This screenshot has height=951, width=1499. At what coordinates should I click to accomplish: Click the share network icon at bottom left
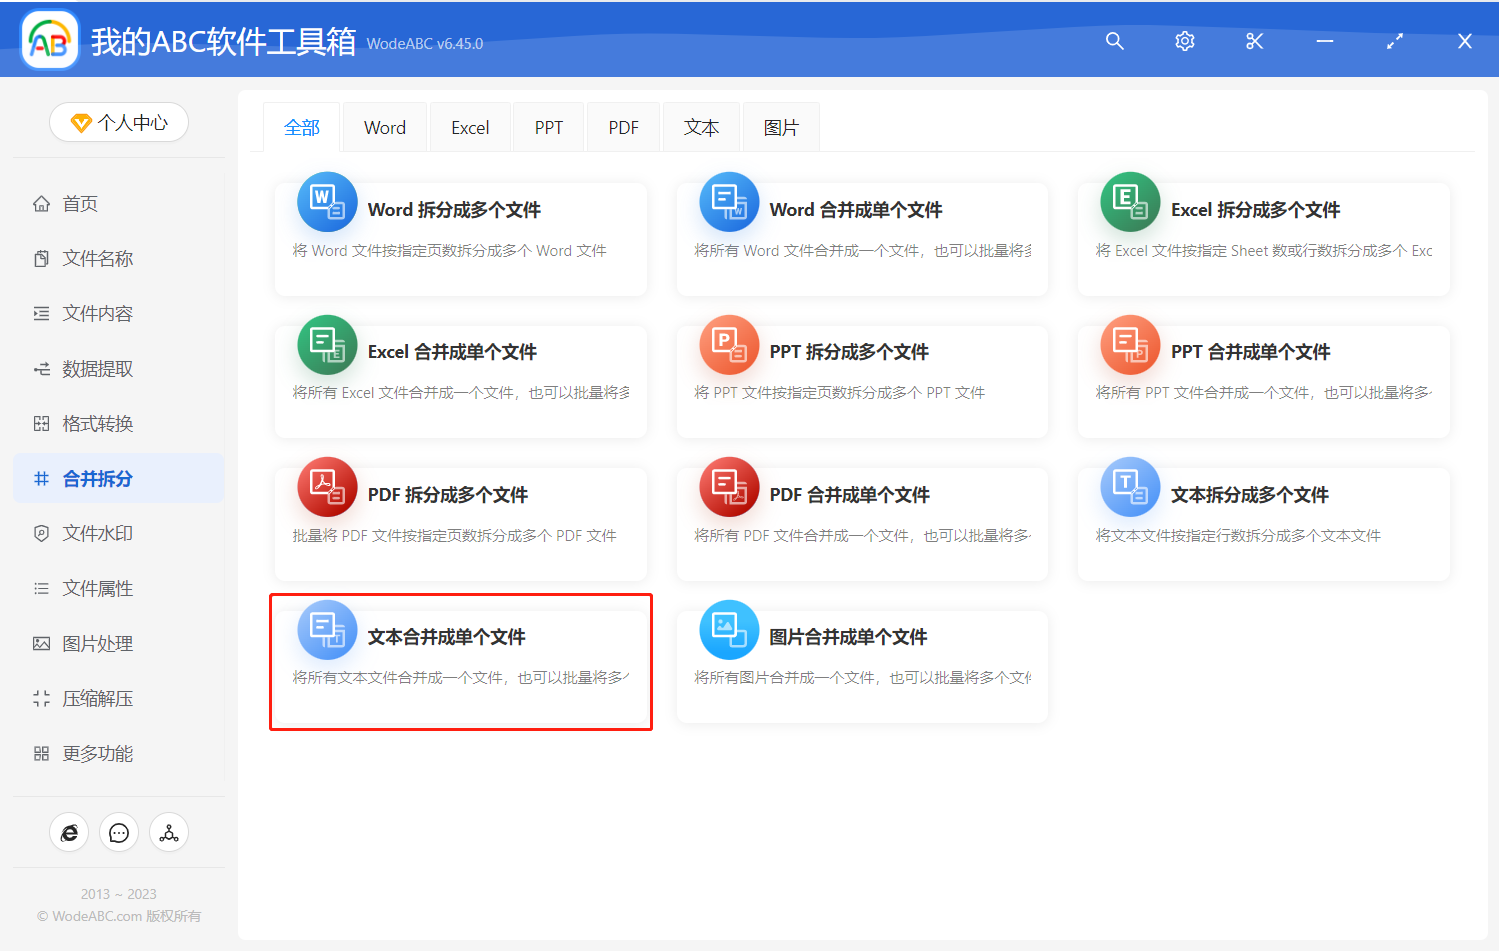(x=169, y=832)
